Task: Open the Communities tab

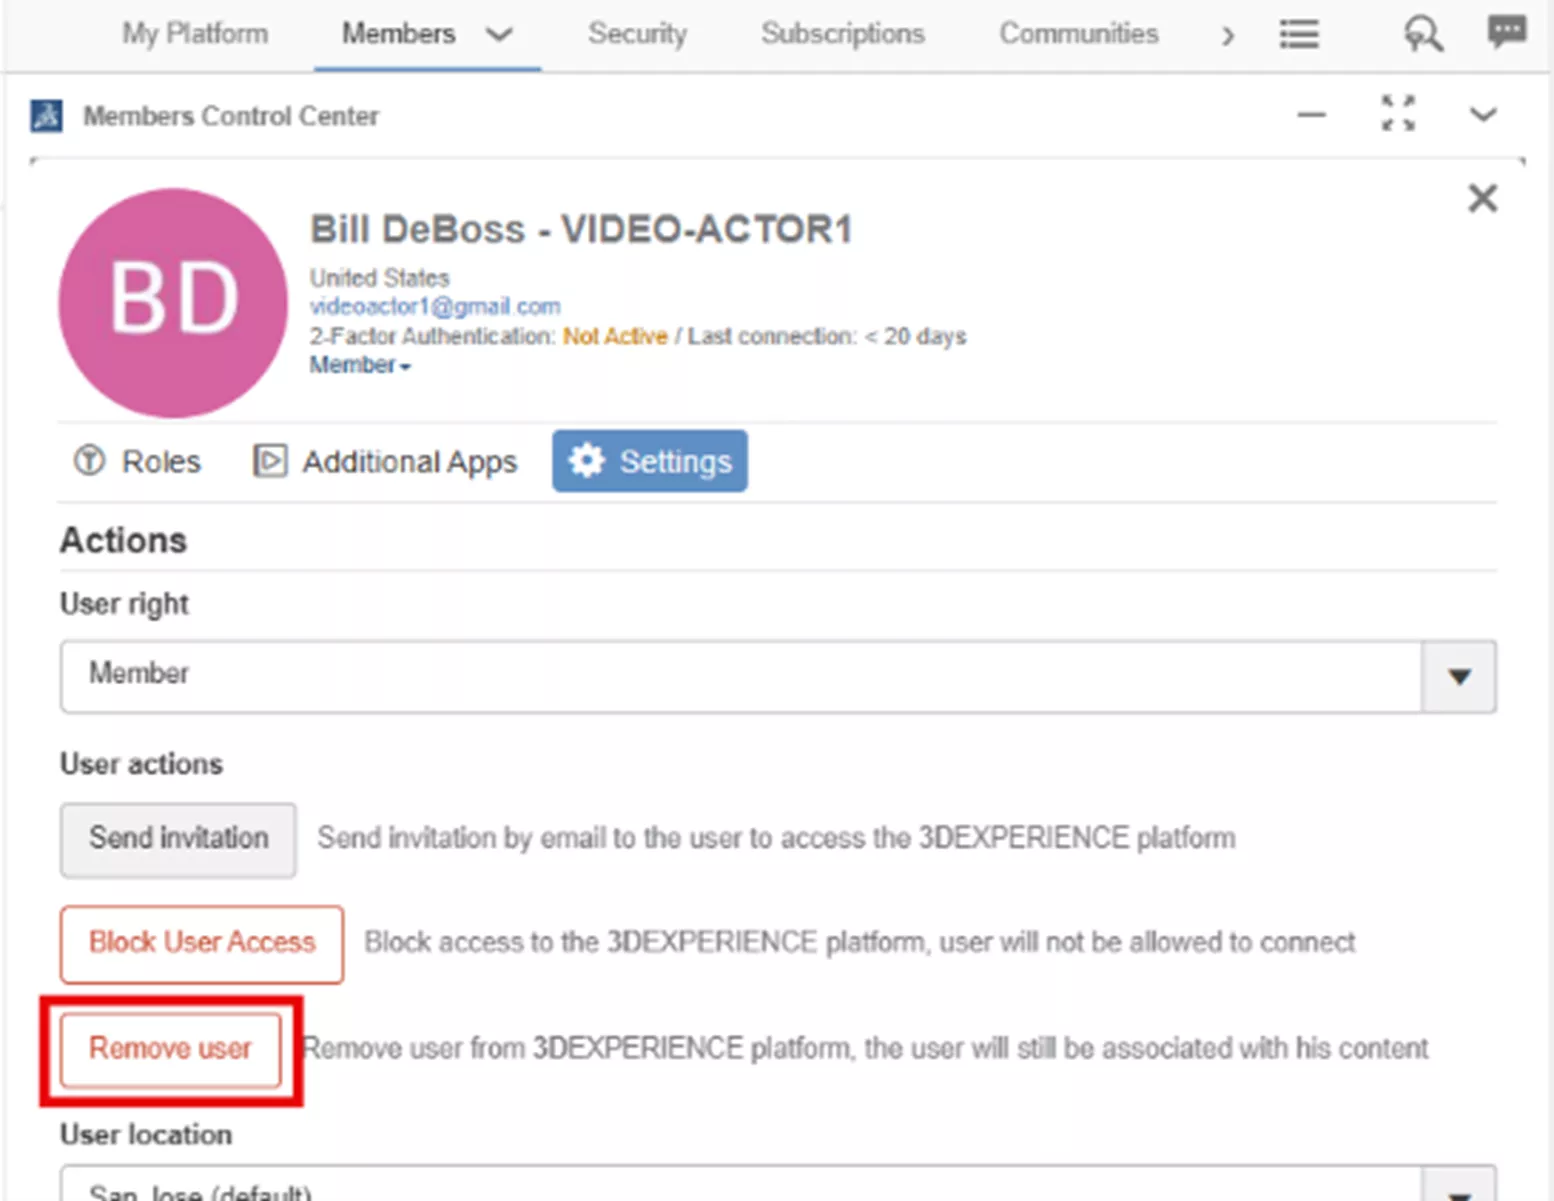Action: (x=1079, y=33)
